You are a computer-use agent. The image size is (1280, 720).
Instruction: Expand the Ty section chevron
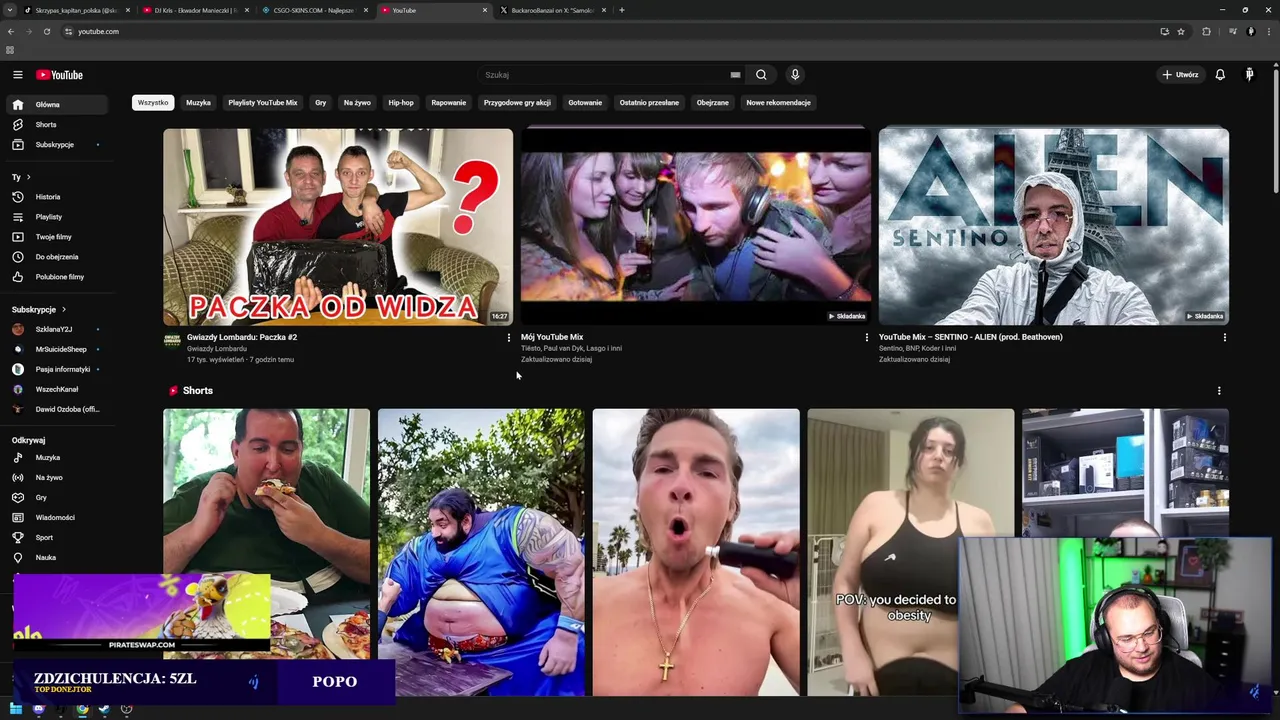tap(28, 177)
